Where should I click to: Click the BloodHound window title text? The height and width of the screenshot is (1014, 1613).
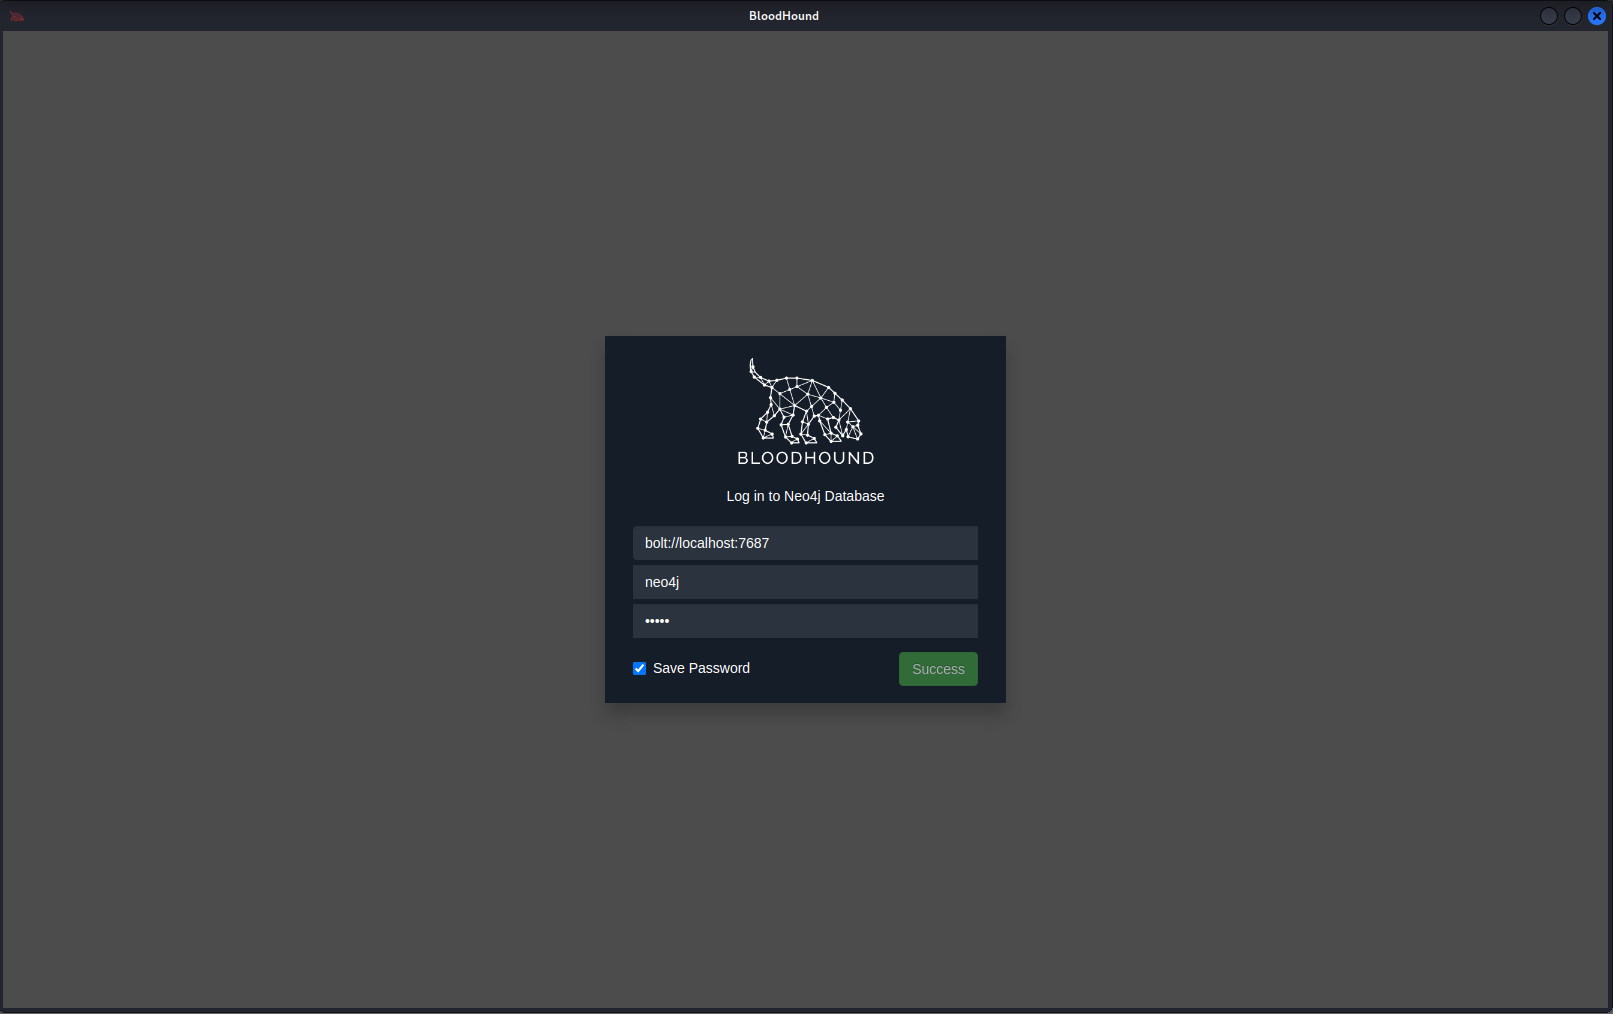click(784, 16)
